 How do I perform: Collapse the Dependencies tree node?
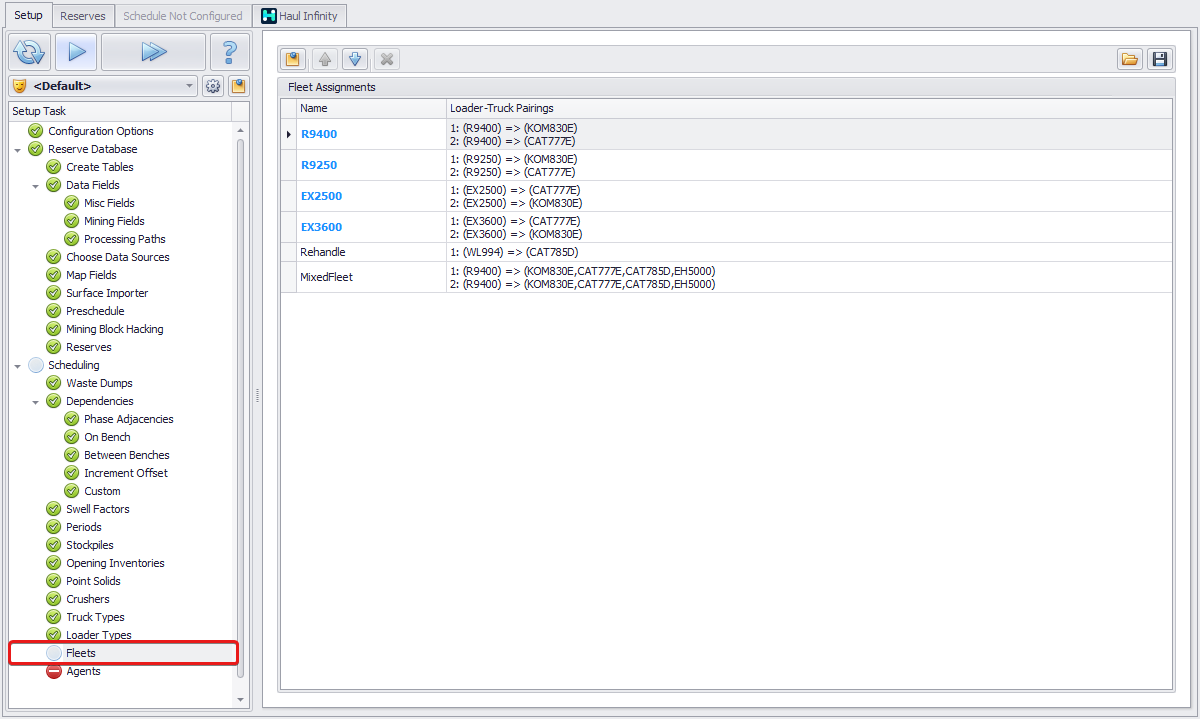[x=36, y=402]
